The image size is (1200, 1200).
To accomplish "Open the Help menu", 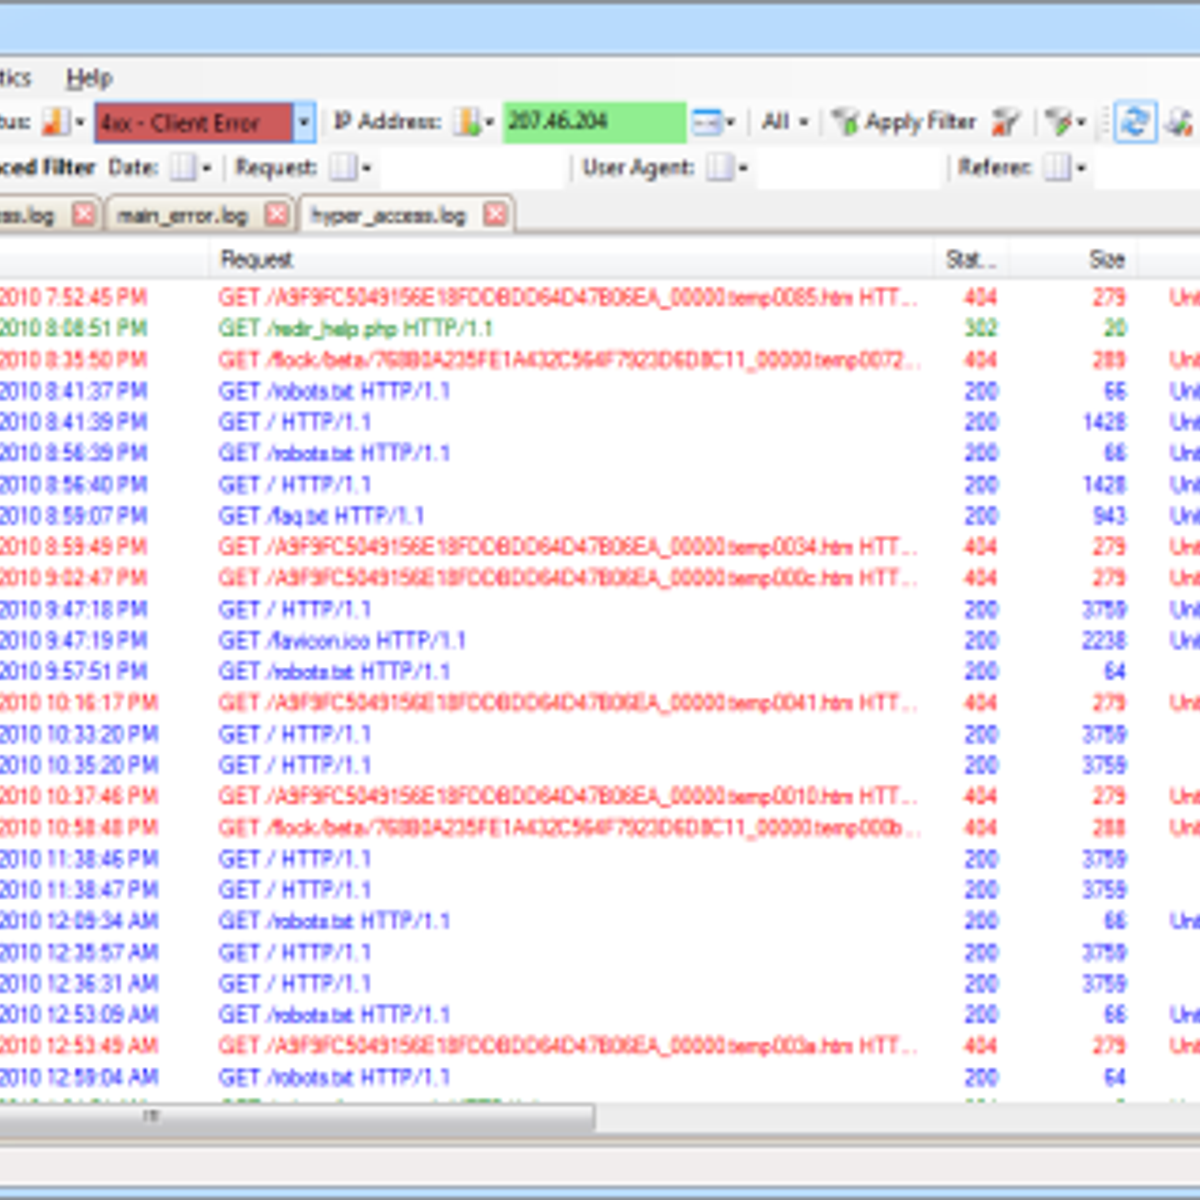I will click(x=89, y=78).
